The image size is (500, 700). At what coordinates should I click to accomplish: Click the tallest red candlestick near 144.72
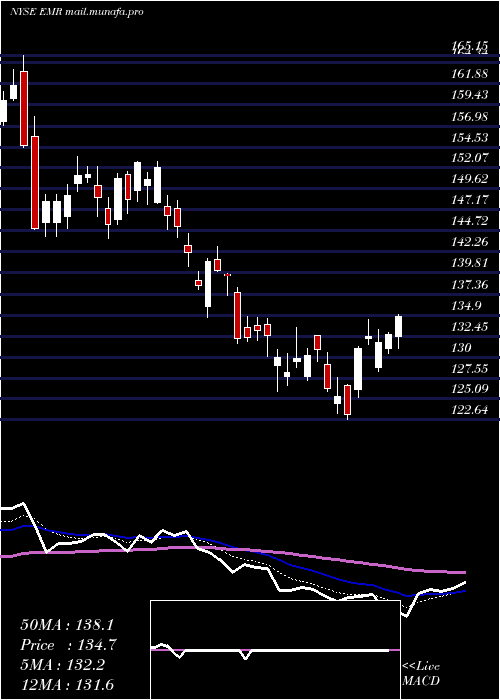pyautogui.click(x=35, y=183)
